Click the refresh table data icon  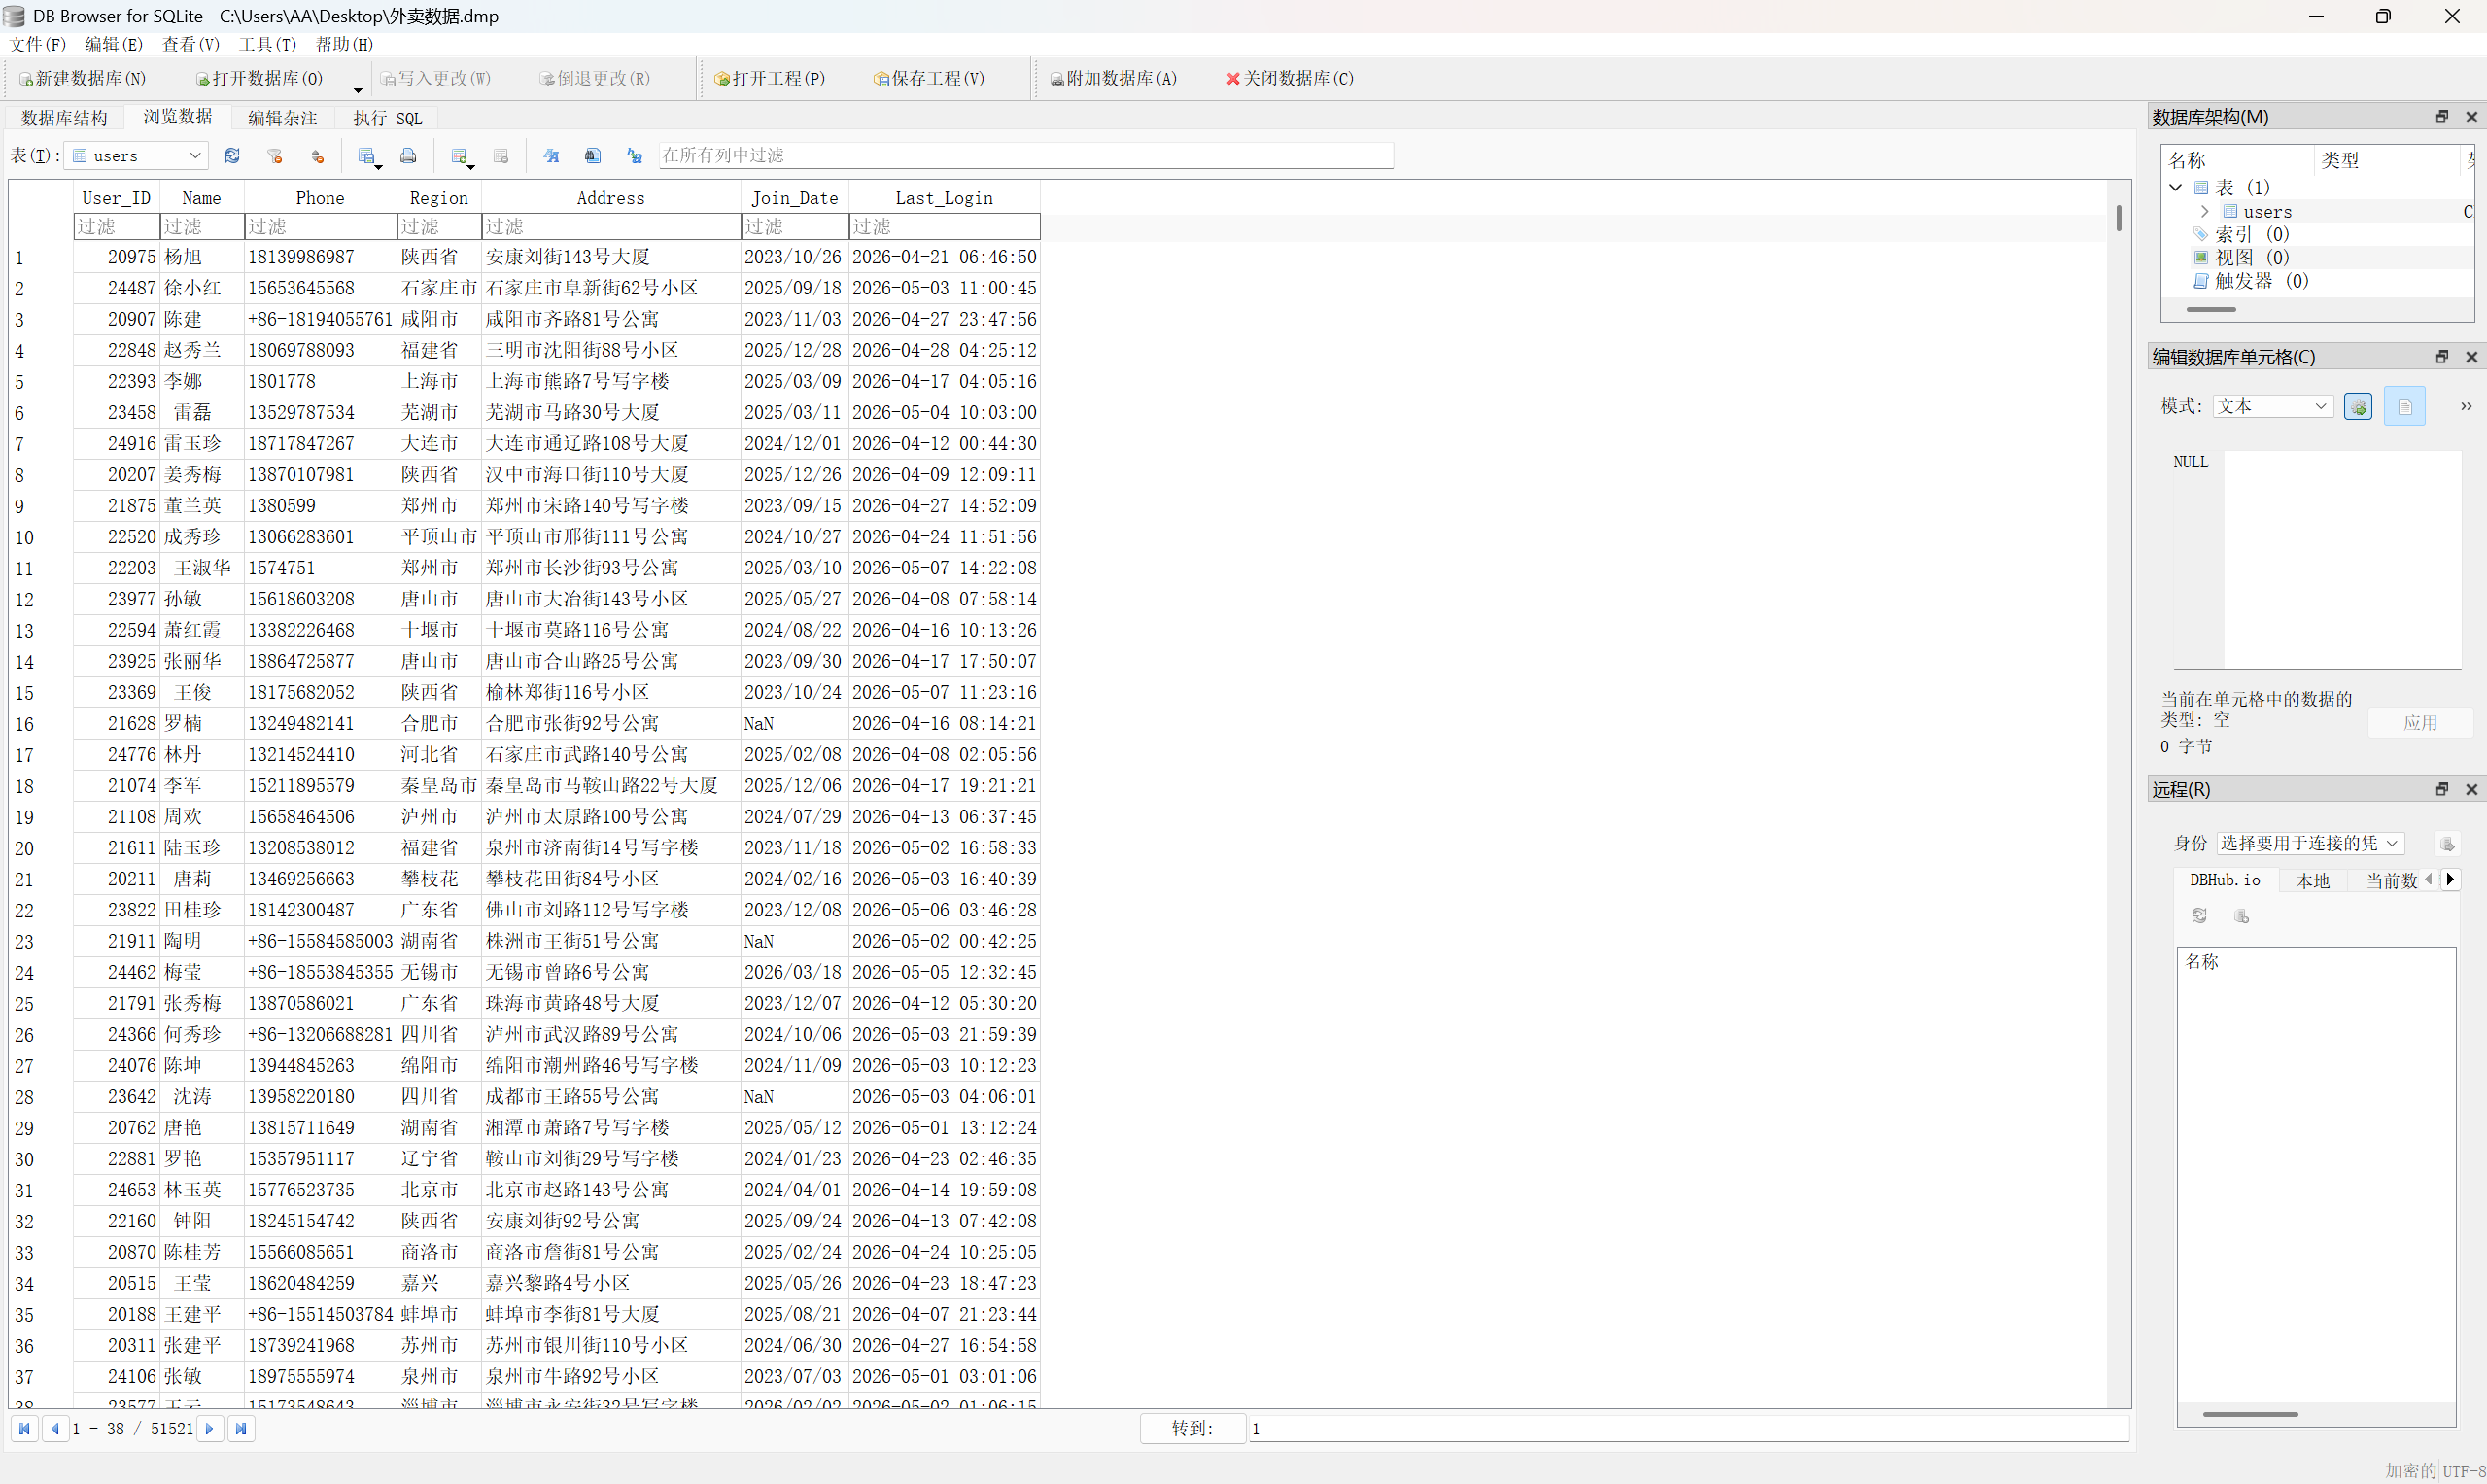[232, 155]
